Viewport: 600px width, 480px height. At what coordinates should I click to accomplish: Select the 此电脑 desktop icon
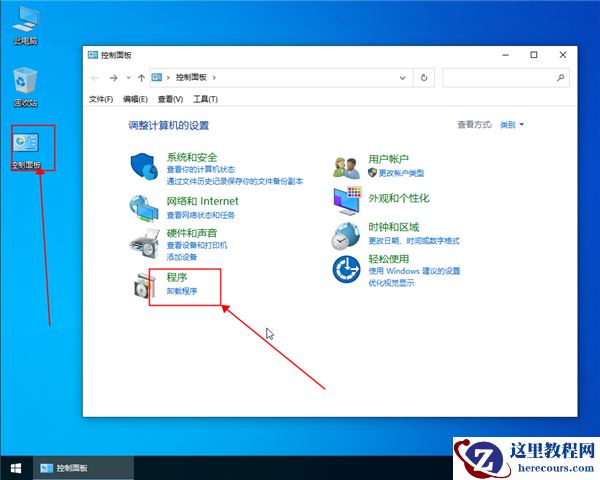25,25
